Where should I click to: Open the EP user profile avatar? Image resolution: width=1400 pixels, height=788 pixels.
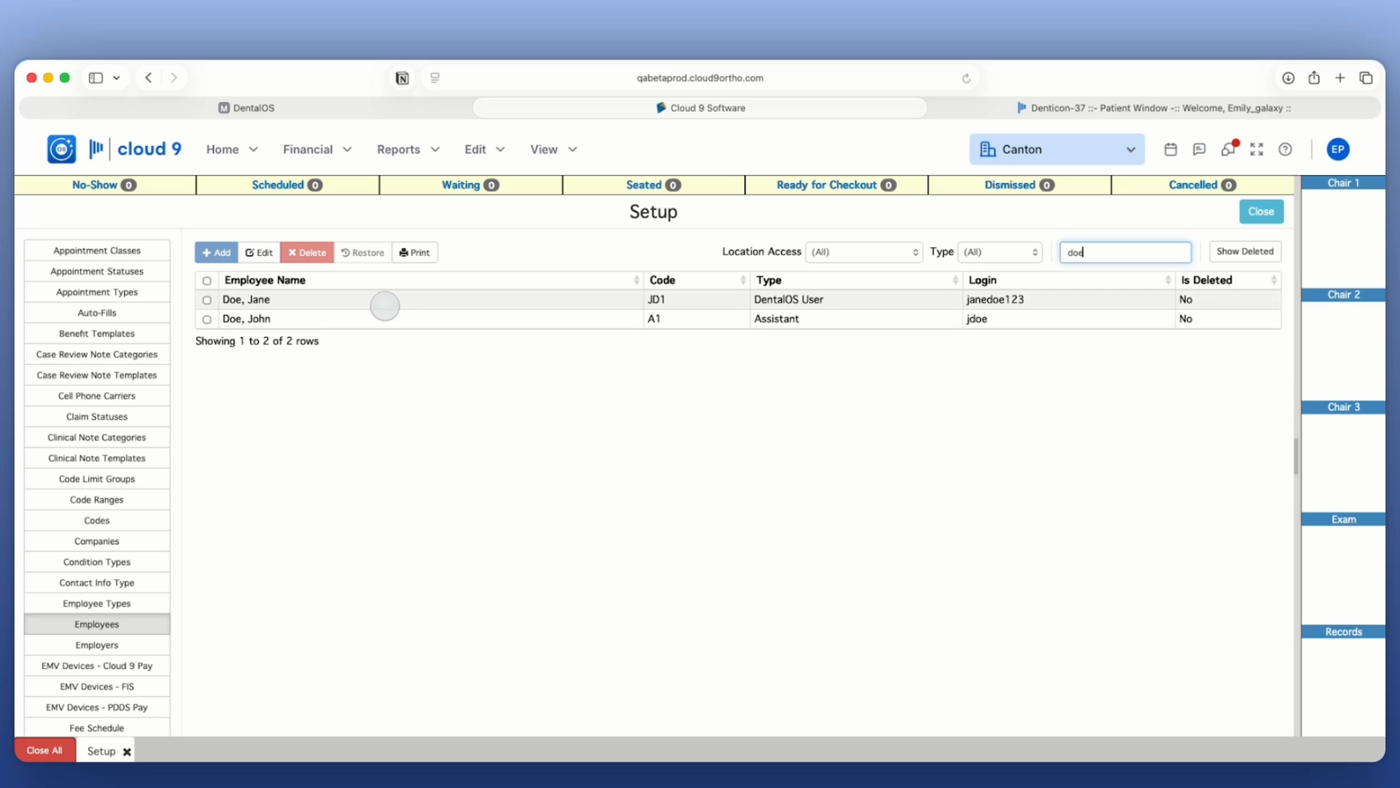coord(1338,149)
